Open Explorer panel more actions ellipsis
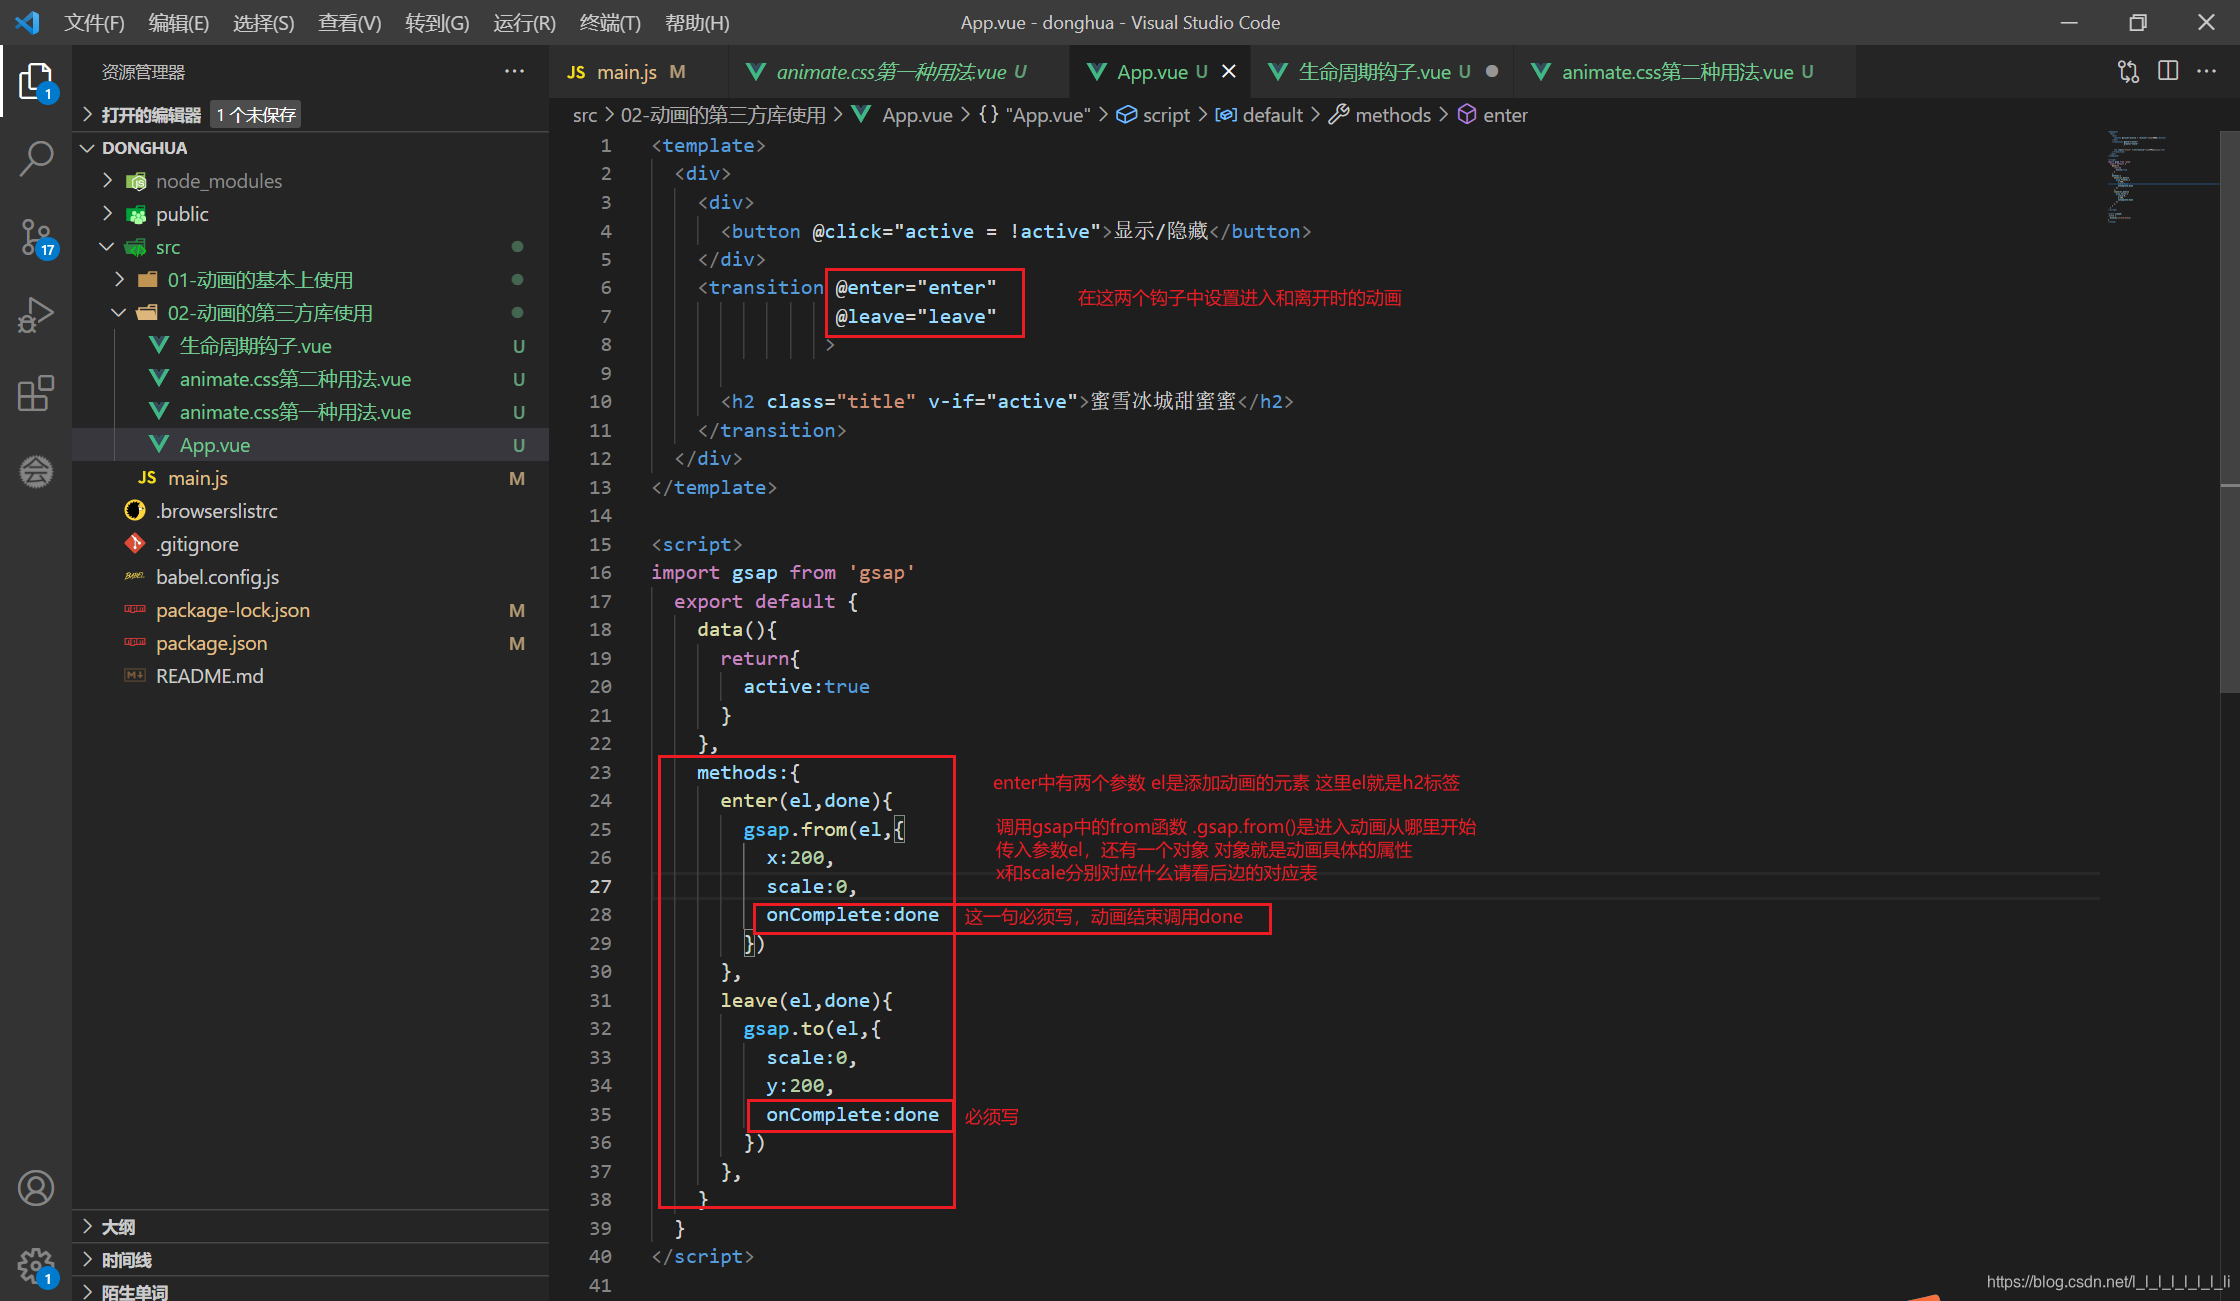This screenshot has height=1301, width=2240. [514, 71]
